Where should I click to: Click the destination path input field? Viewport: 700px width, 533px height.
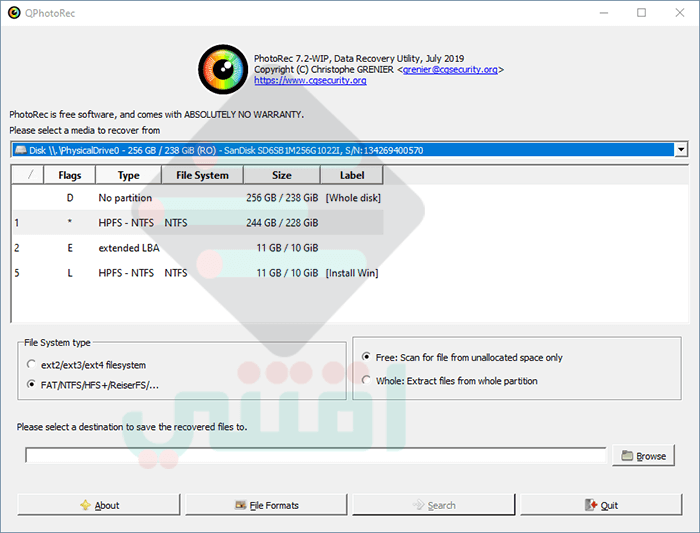316,455
